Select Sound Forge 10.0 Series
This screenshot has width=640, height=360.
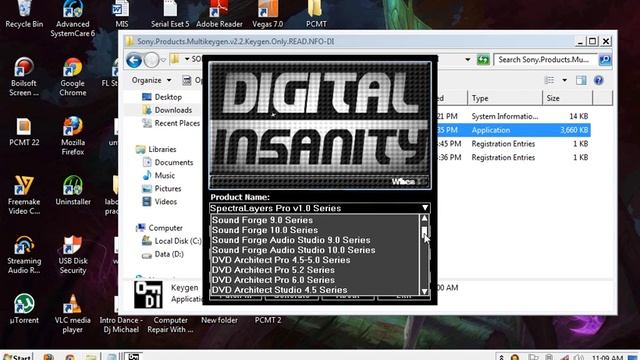tap(315, 230)
